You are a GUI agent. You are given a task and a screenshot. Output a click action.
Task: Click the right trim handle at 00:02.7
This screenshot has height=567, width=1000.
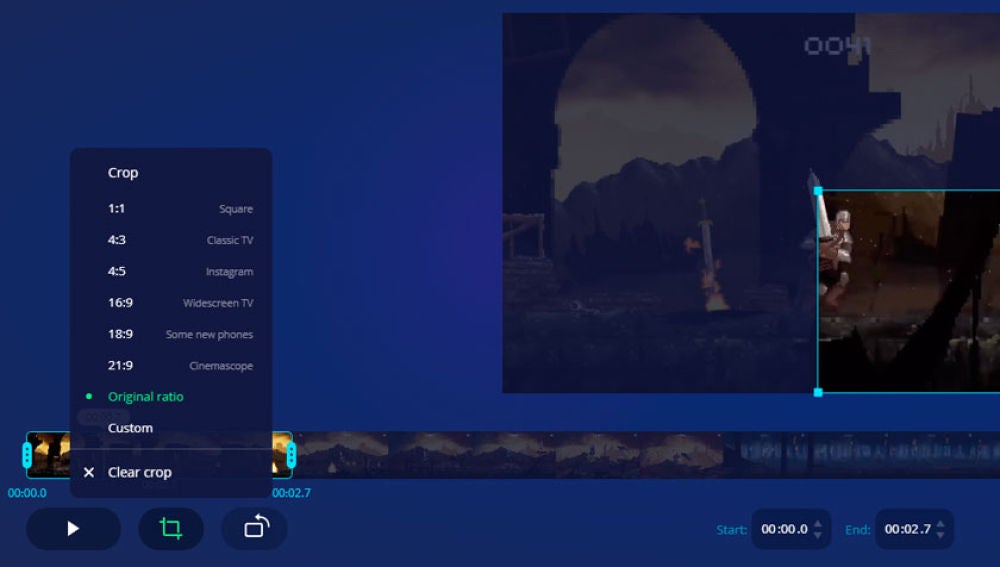pos(291,455)
